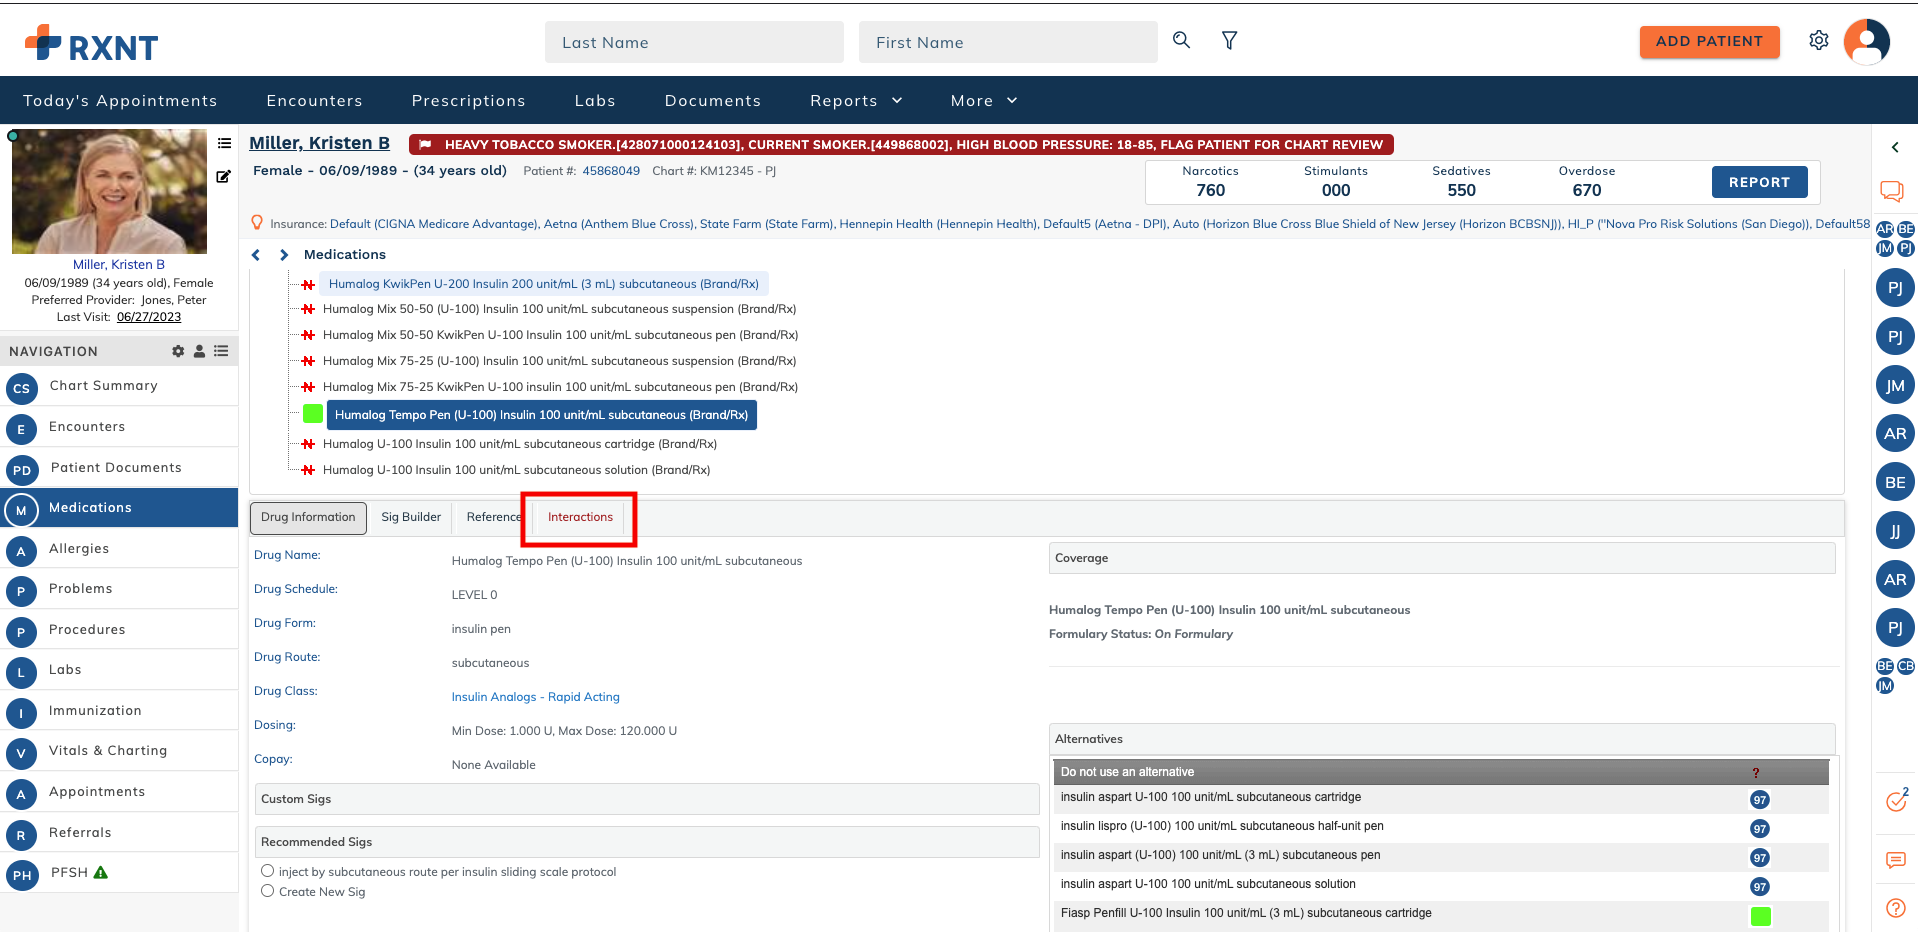
Task: Open the chat bubble icon in right sidebar
Action: 1891,190
